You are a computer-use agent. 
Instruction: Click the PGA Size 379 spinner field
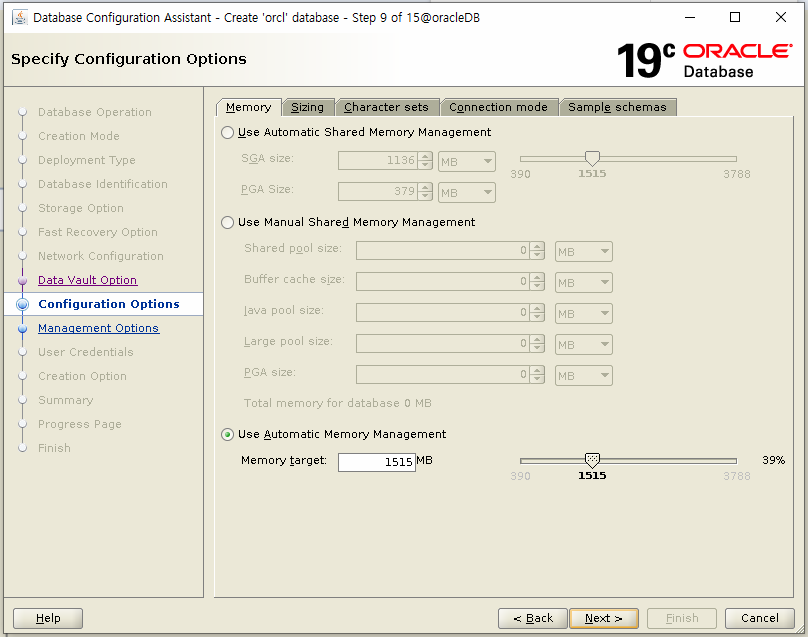[x=385, y=192]
